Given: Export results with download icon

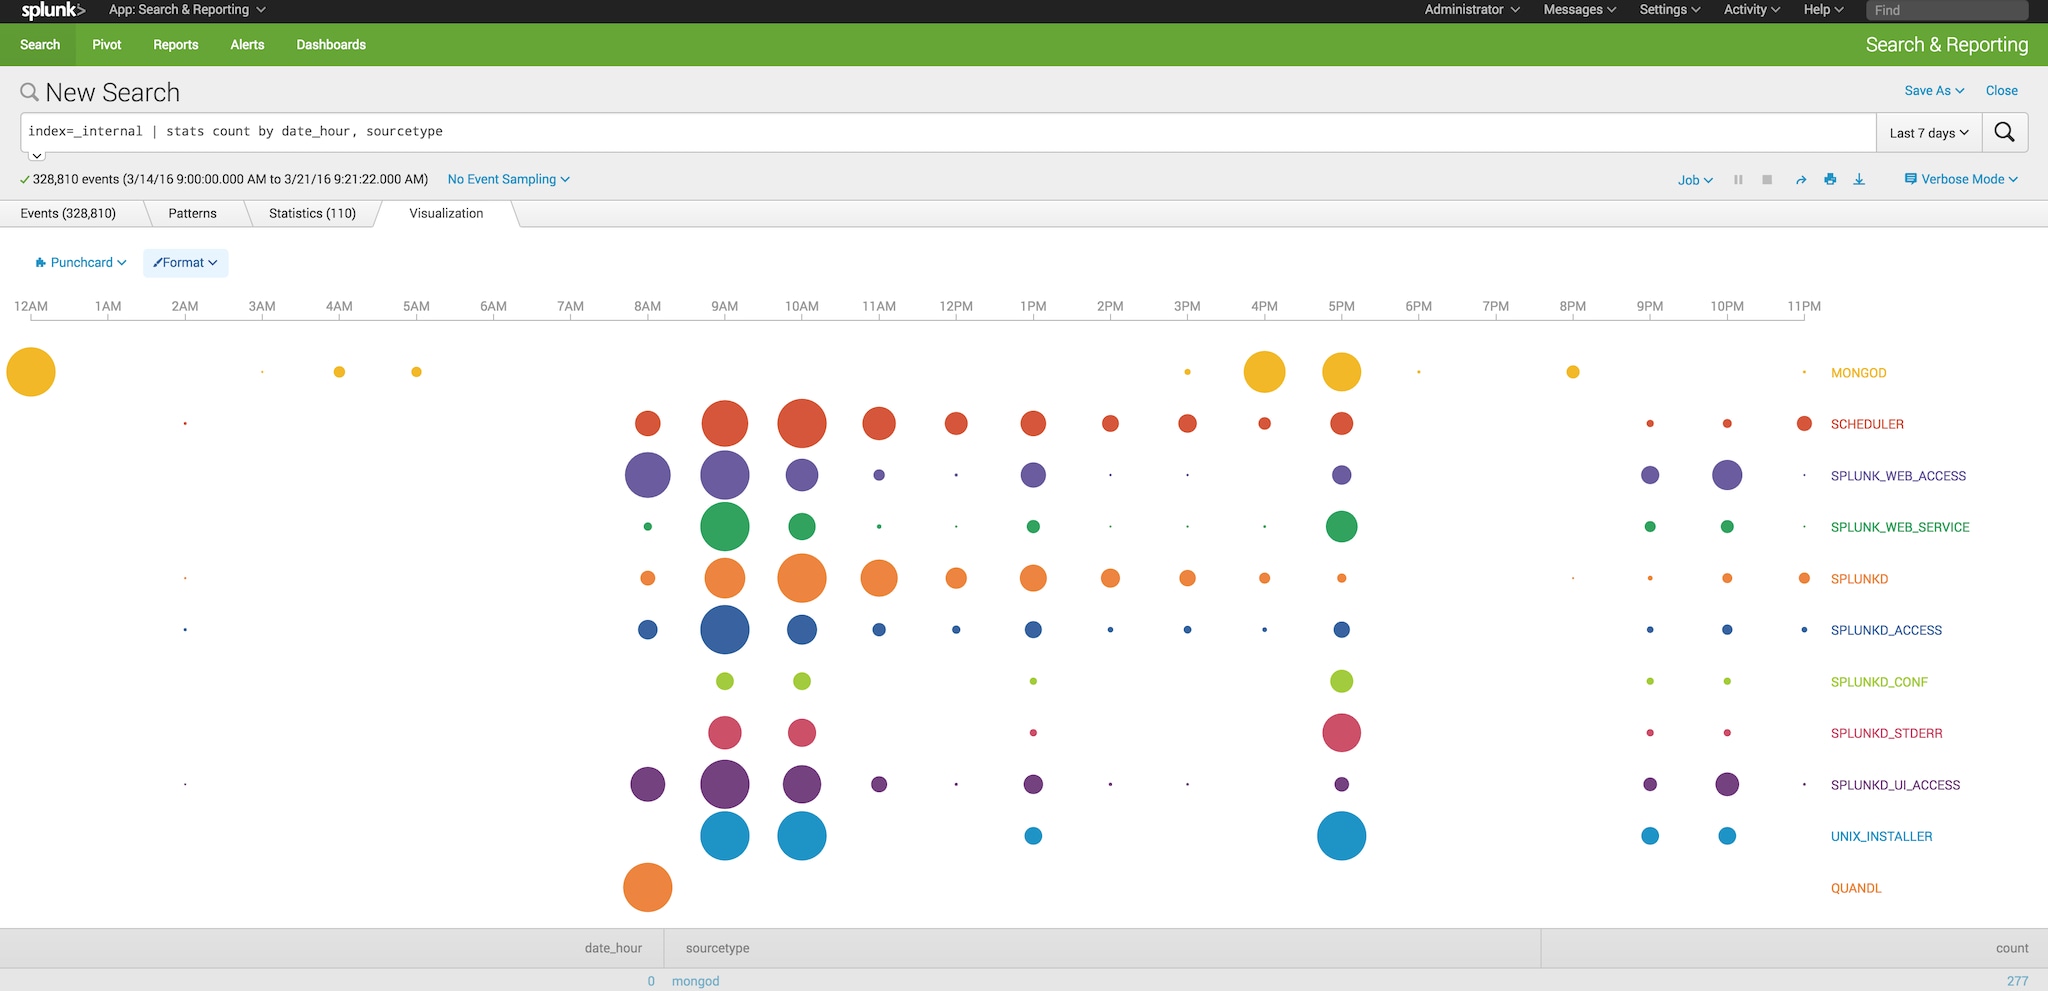Looking at the screenshot, I should click(1859, 180).
